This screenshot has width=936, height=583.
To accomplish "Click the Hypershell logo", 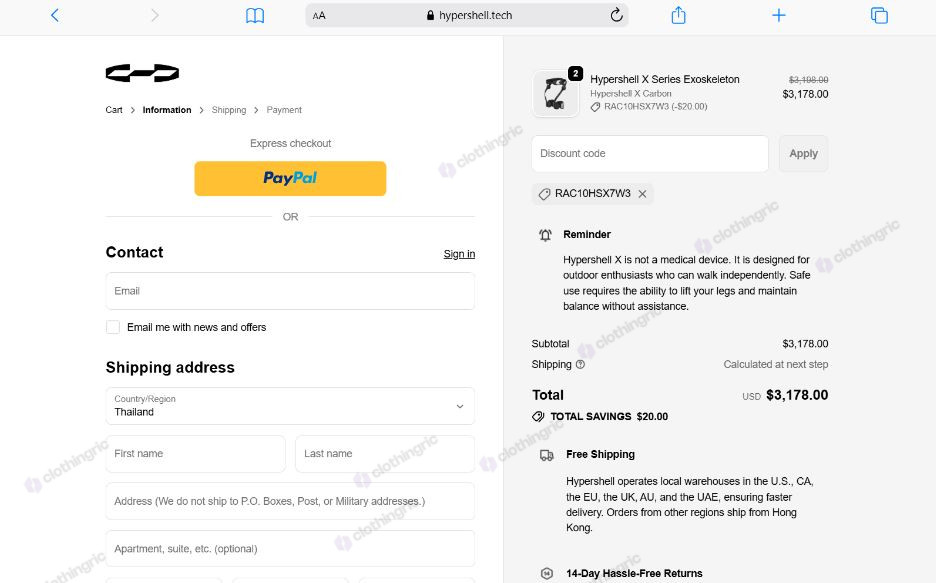I will point(142,73).
